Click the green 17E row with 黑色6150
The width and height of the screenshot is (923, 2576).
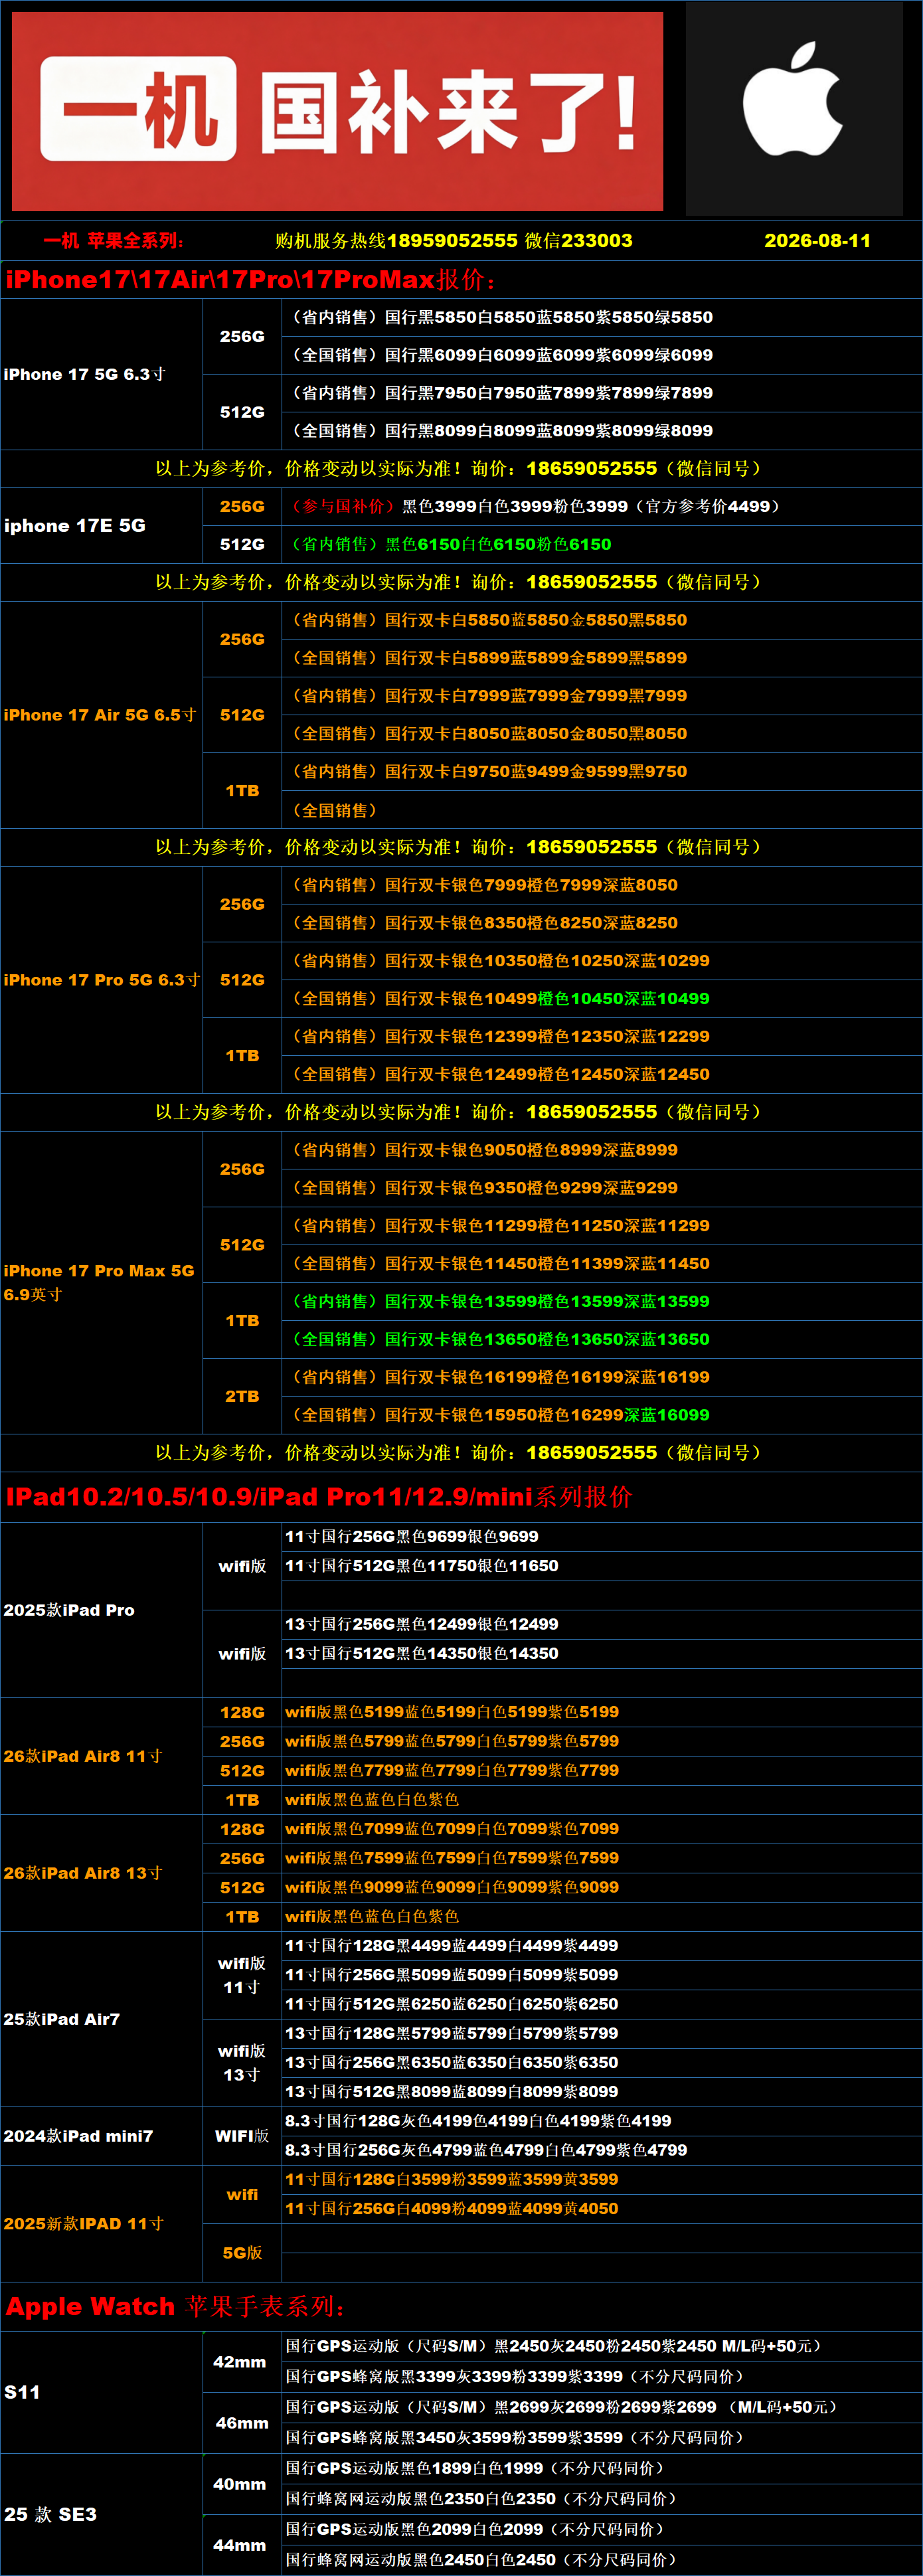[x=602, y=545]
